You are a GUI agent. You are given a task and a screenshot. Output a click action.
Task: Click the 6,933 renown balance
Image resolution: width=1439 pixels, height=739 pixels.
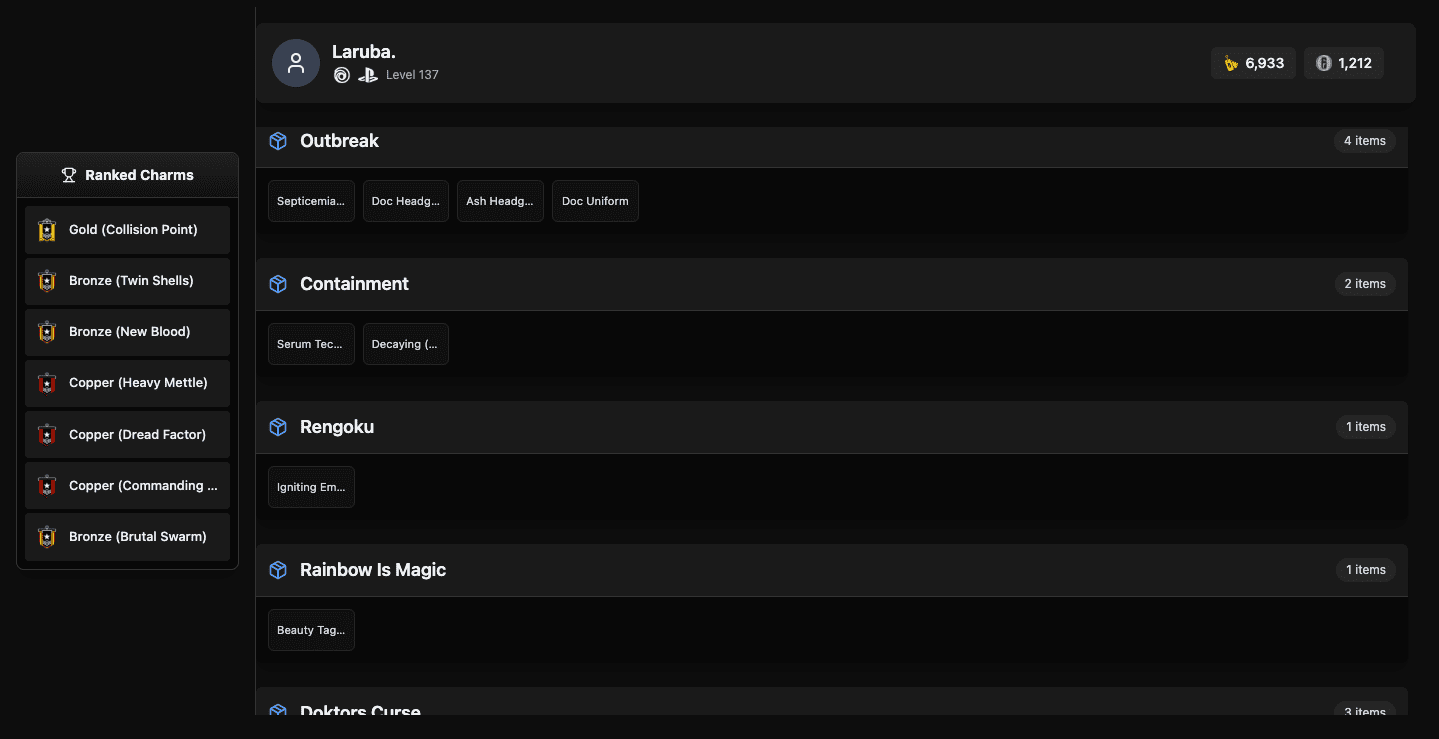click(1254, 63)
